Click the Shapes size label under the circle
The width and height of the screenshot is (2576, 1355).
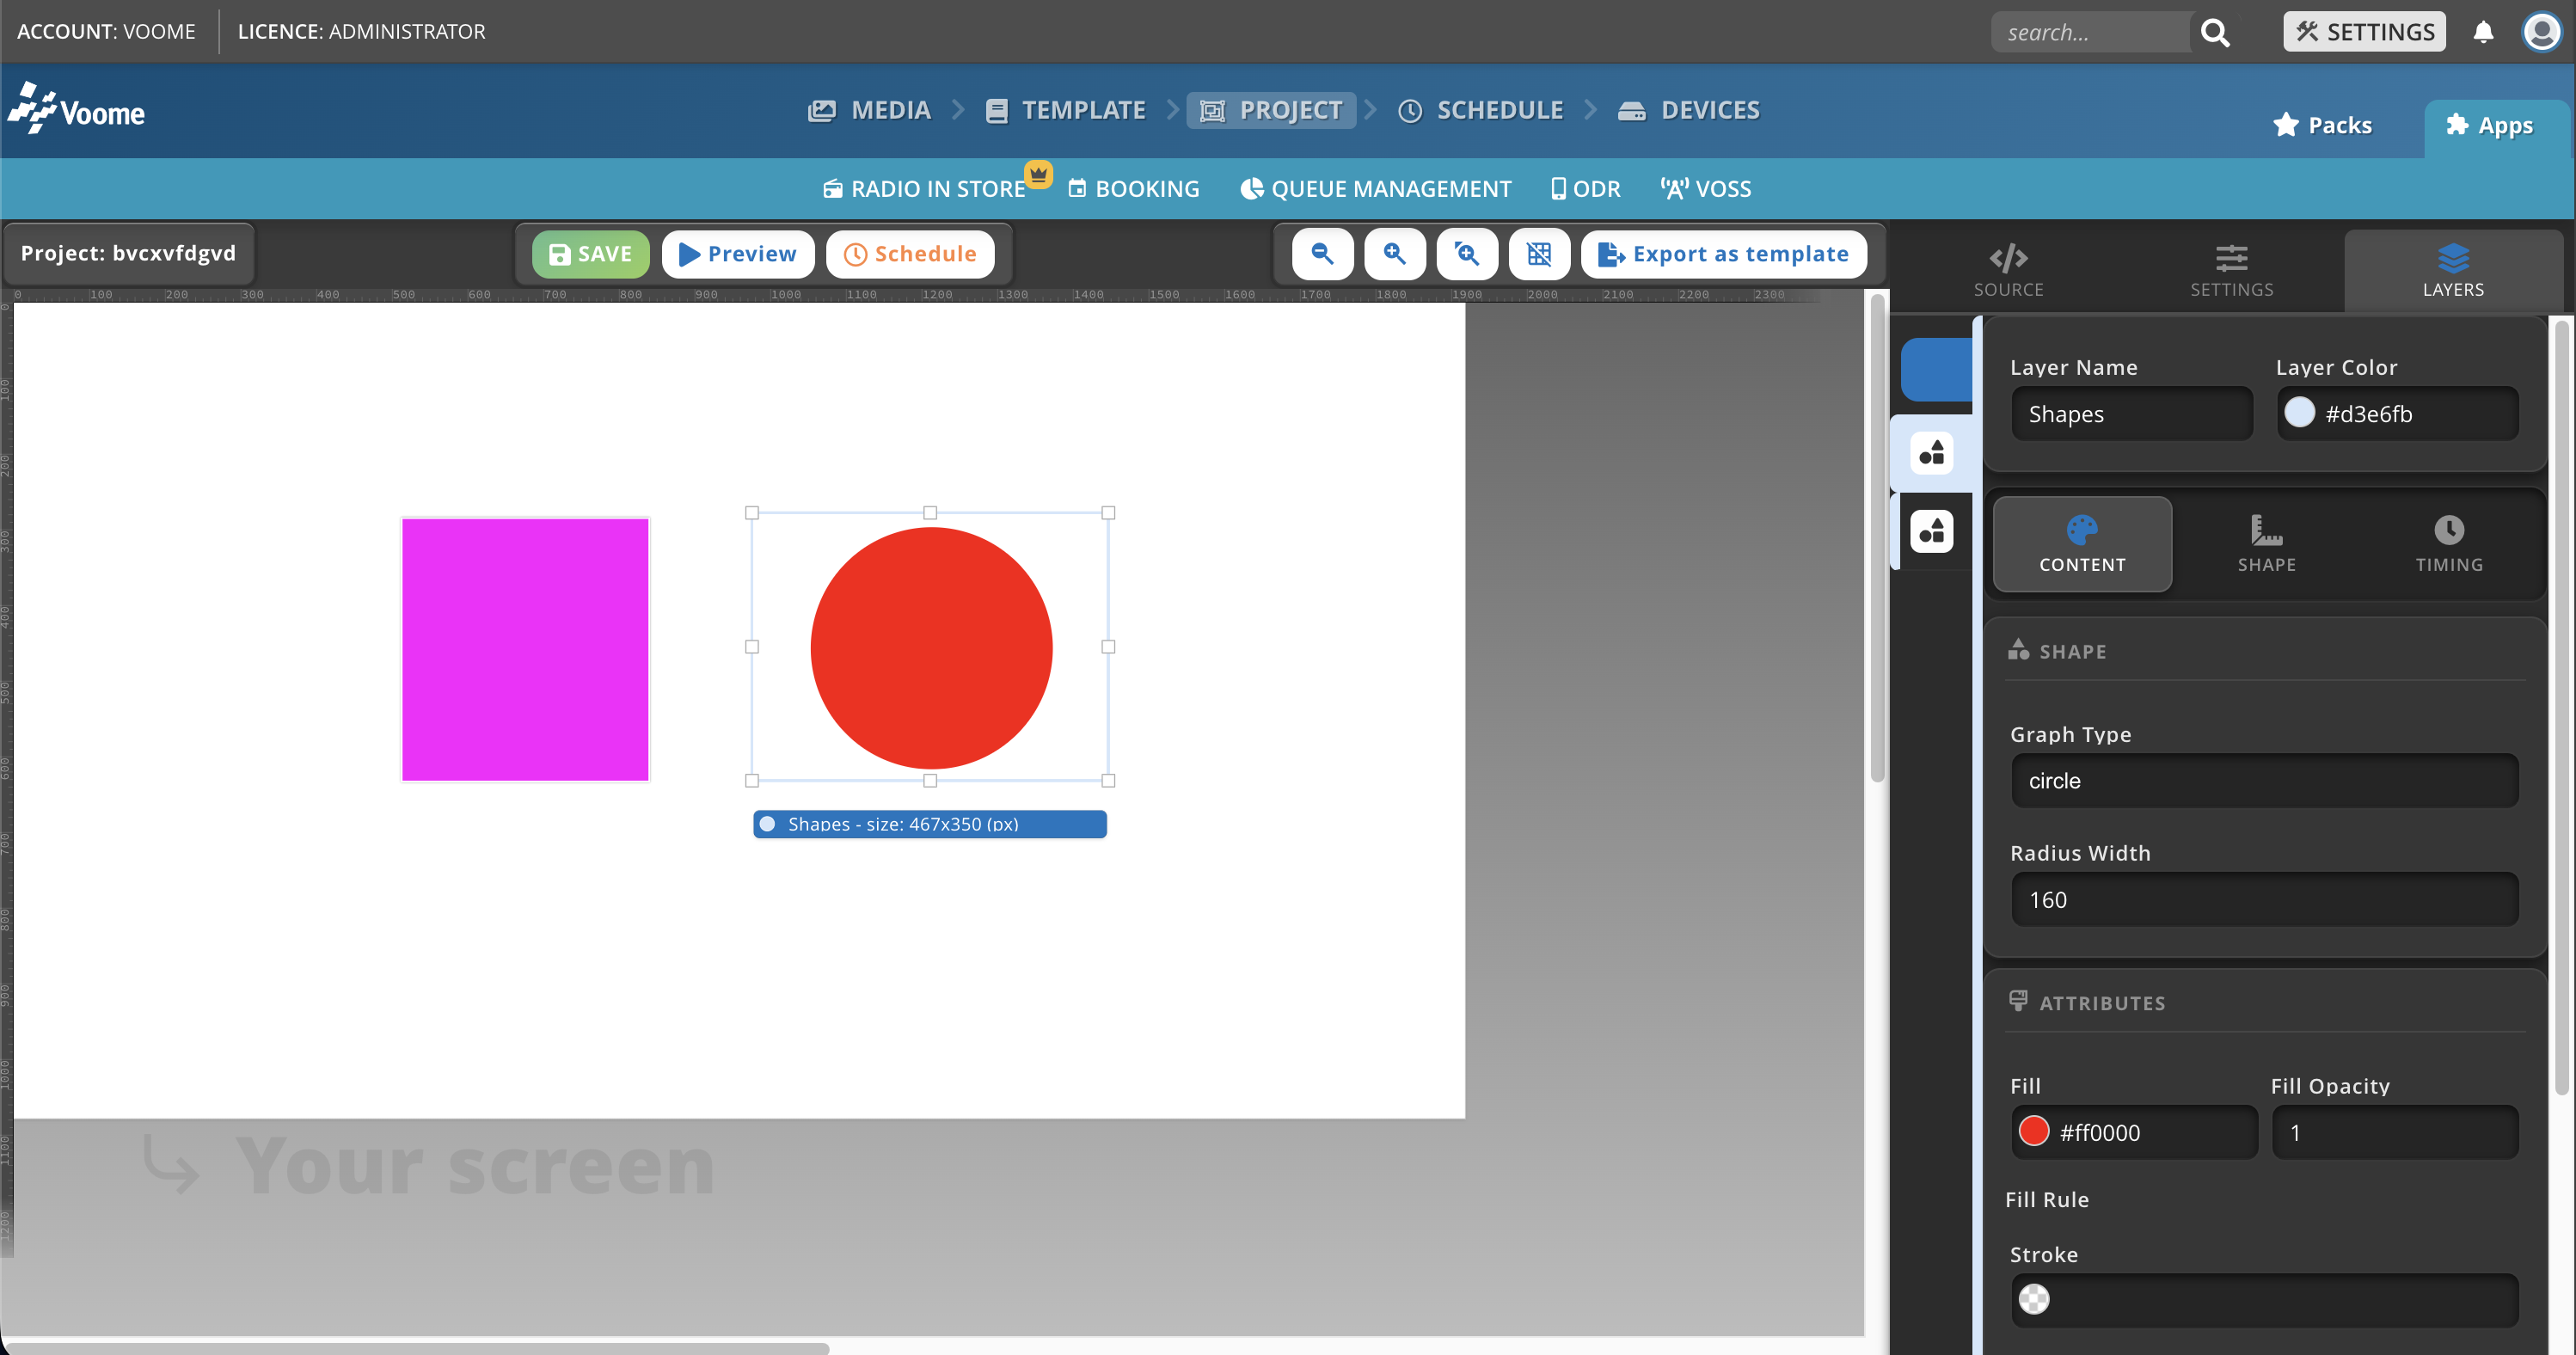point(929,824)
